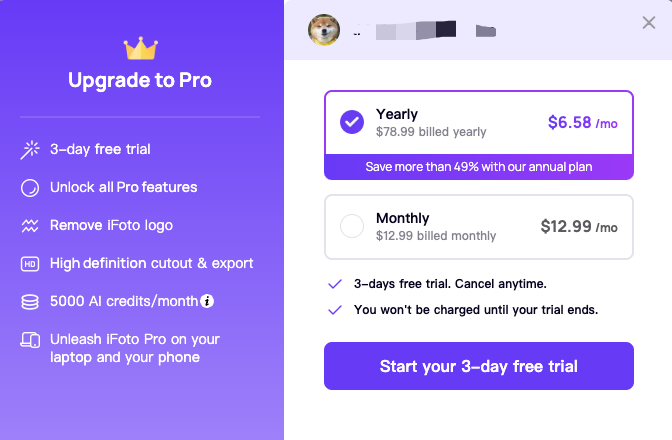Click the golden crown icon
This screenshot has height=440, width=672.
pos(141,48)
